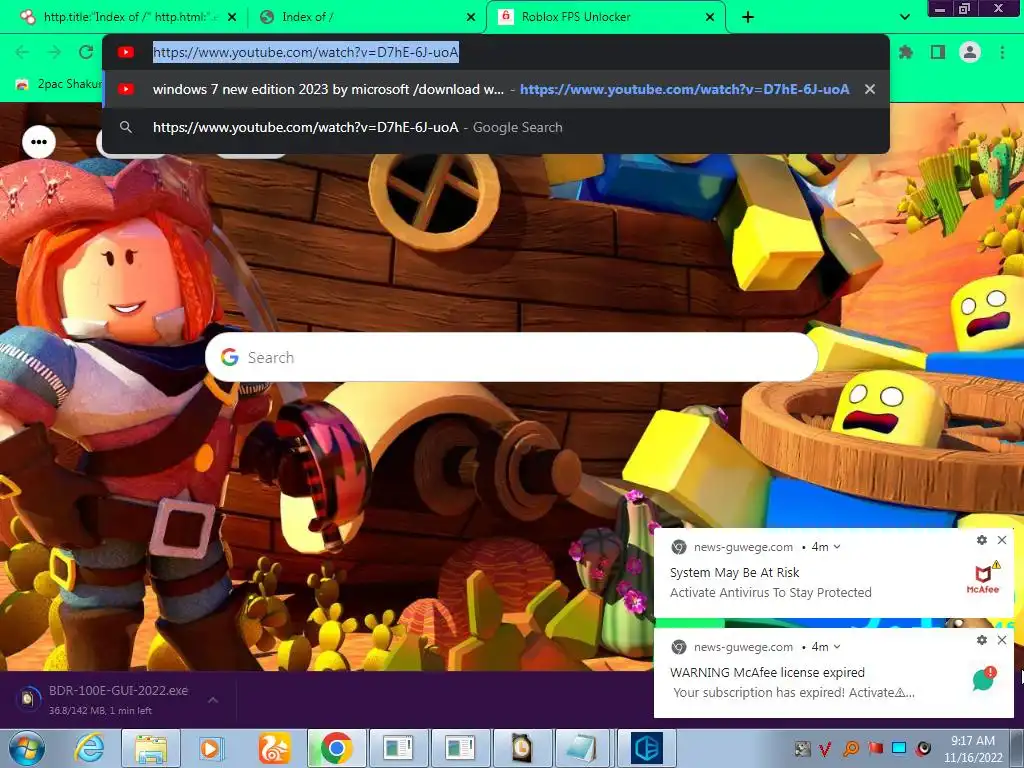Choose the Google Search suggestion for the URL

(x=496, y=127)
